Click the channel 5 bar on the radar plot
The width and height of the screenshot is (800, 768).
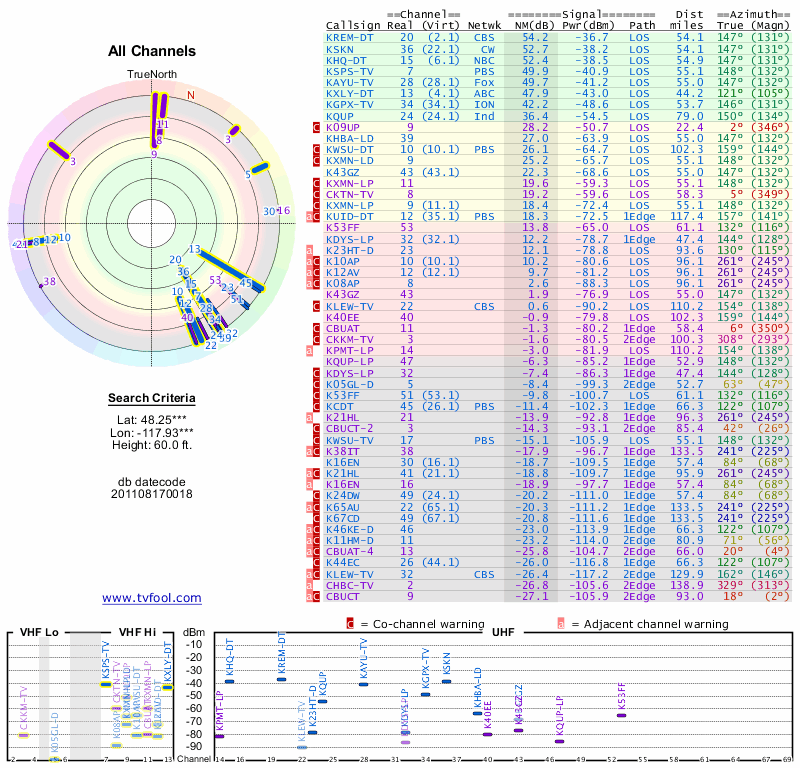point(260,168)
